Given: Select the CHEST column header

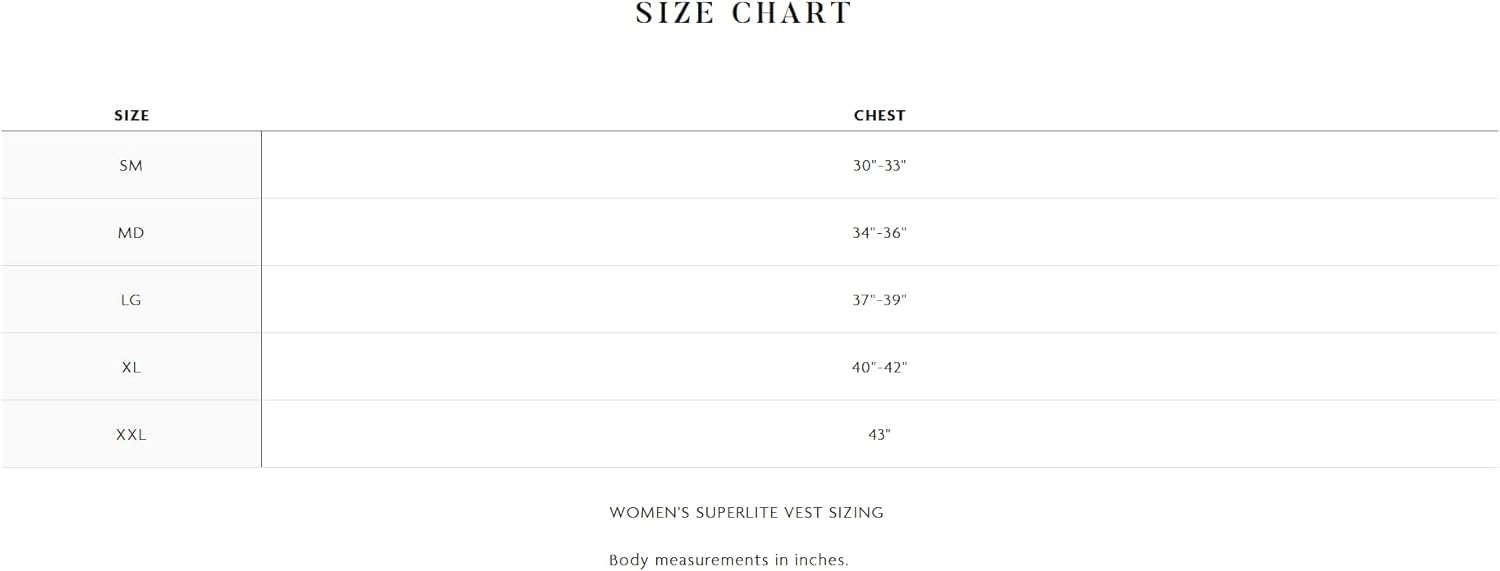Looking at the screenshot, I should click(x=879, y=115).
